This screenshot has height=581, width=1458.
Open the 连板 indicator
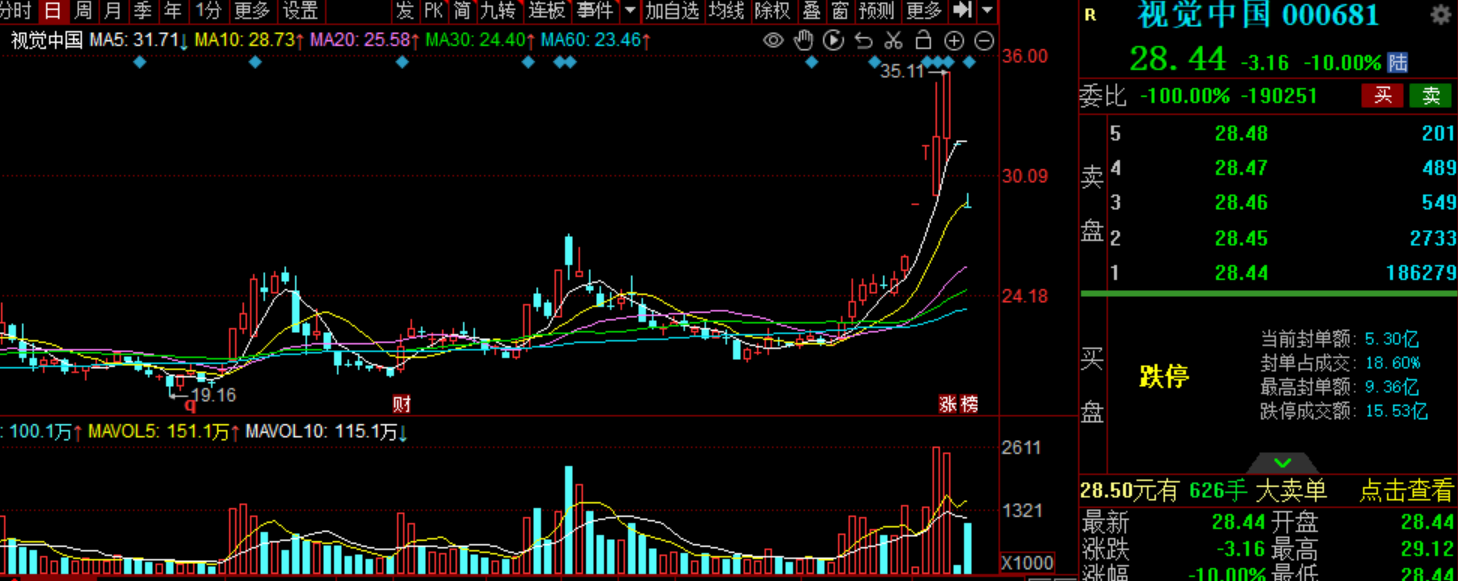pyautogui.click(x=547, y=11)
